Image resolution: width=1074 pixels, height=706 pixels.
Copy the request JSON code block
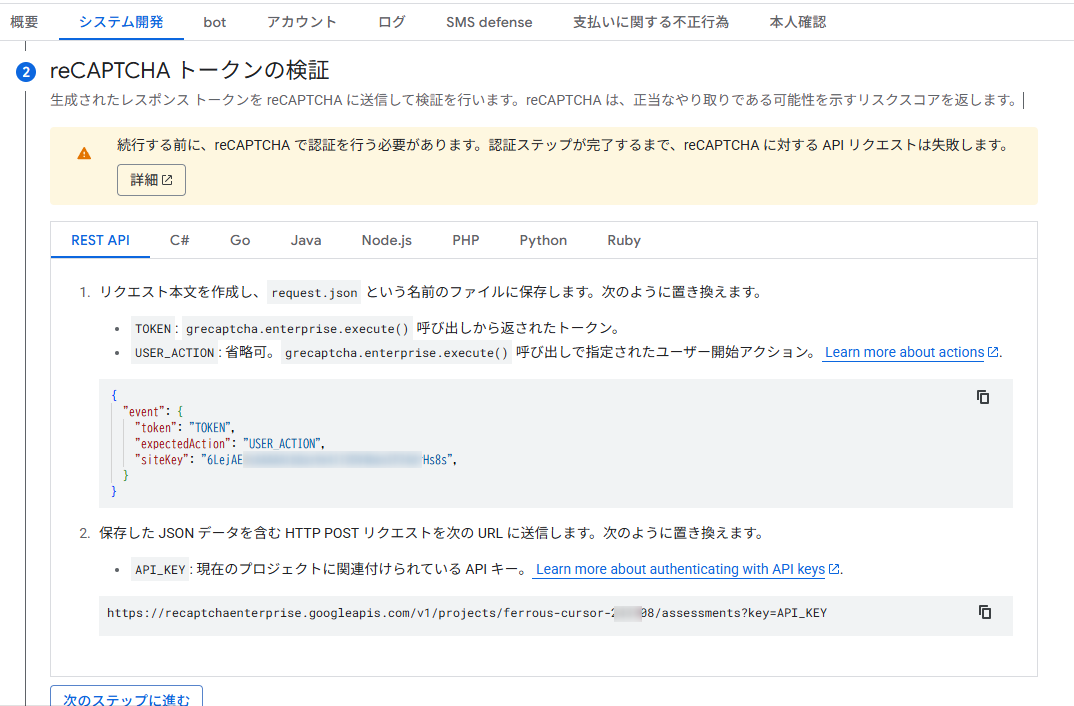click(983, 397)
